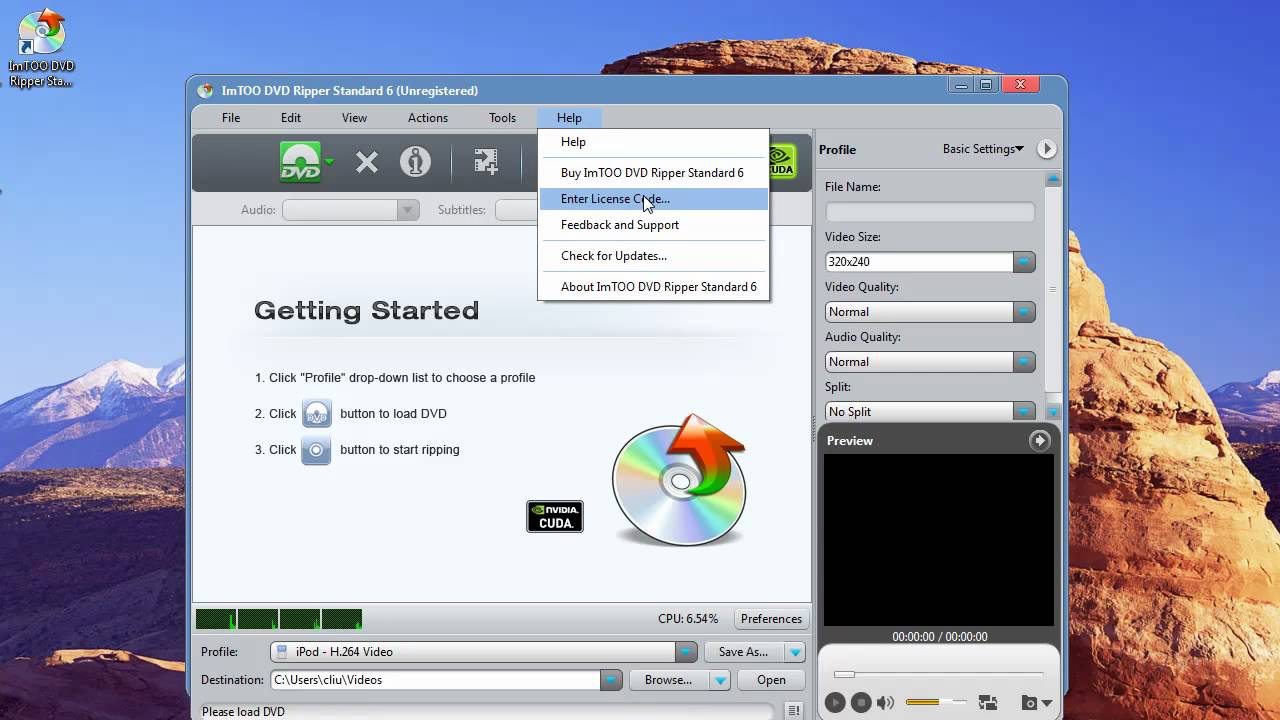
Task: Click the Help menu bar item
Action: tap(569, 117)
